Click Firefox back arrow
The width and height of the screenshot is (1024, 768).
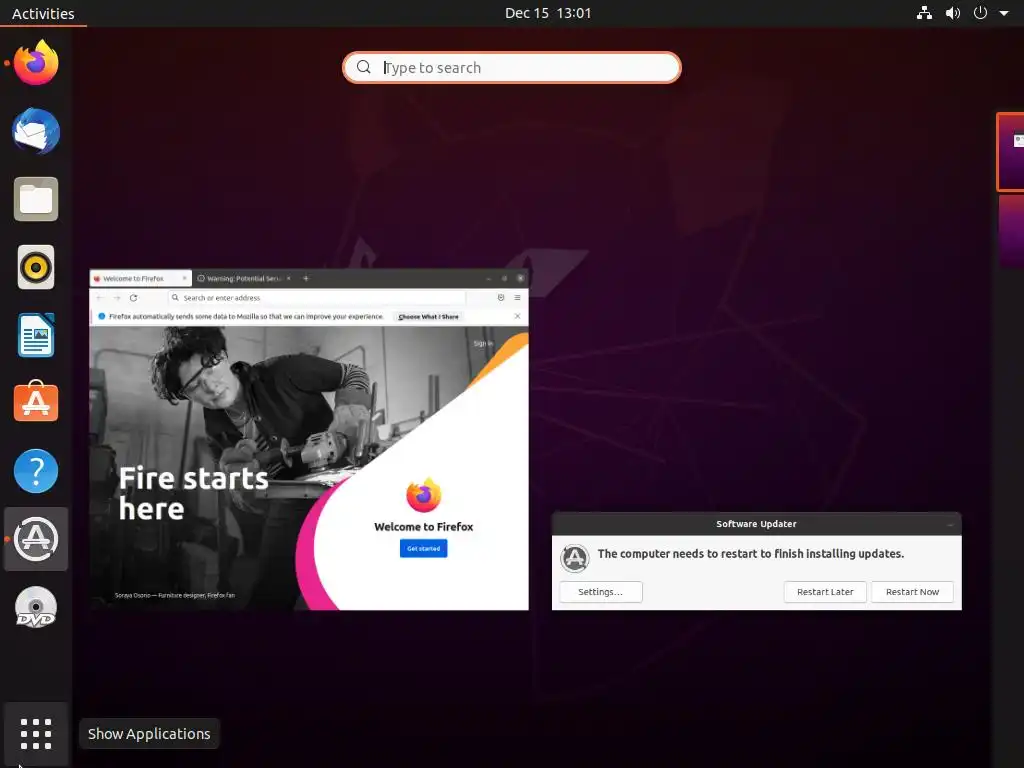point(100,298)
